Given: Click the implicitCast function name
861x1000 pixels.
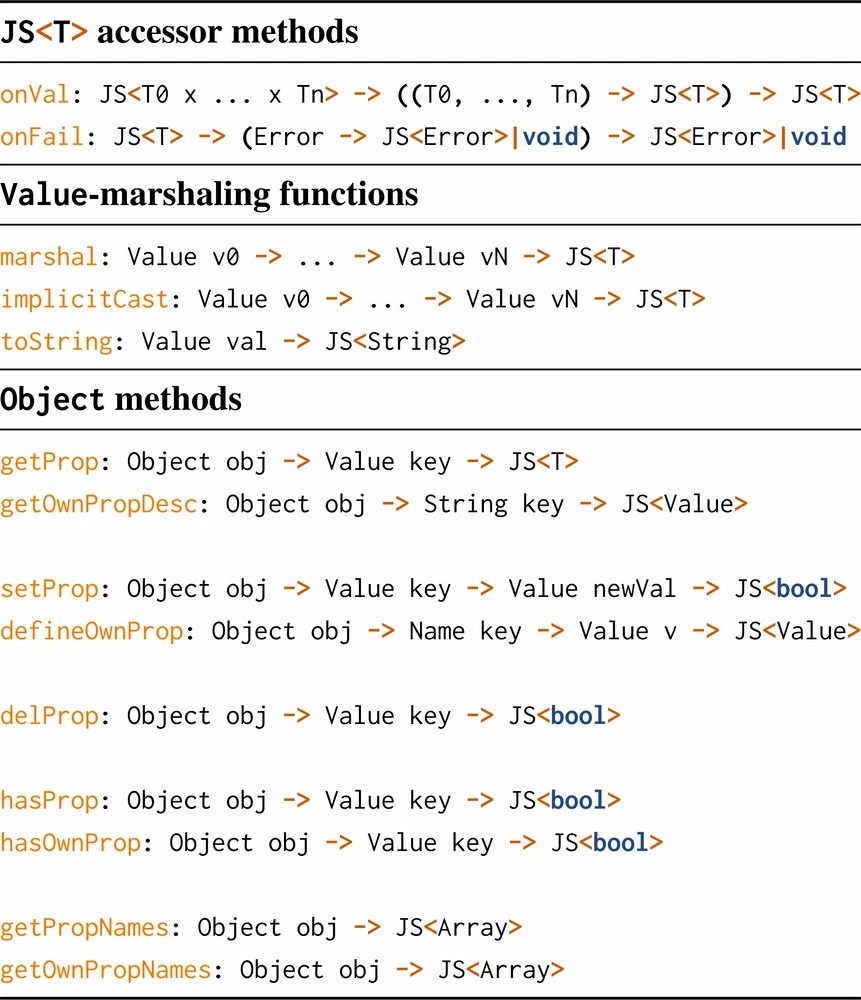Looking at the screenshot, I should tap(84, 299).
